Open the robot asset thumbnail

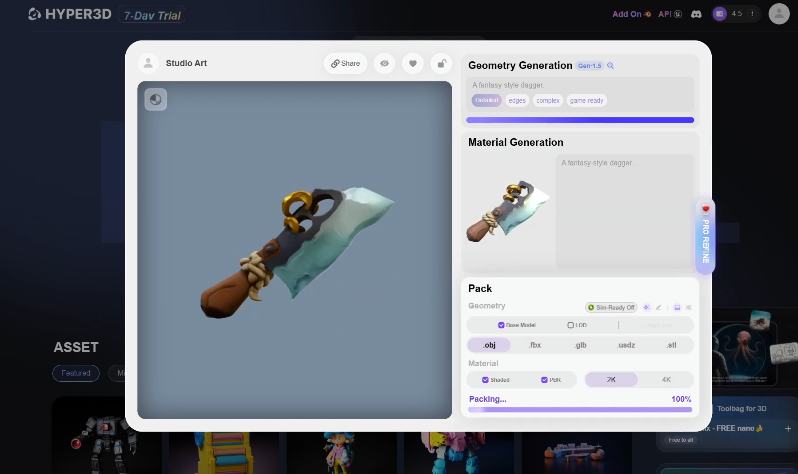106,436
